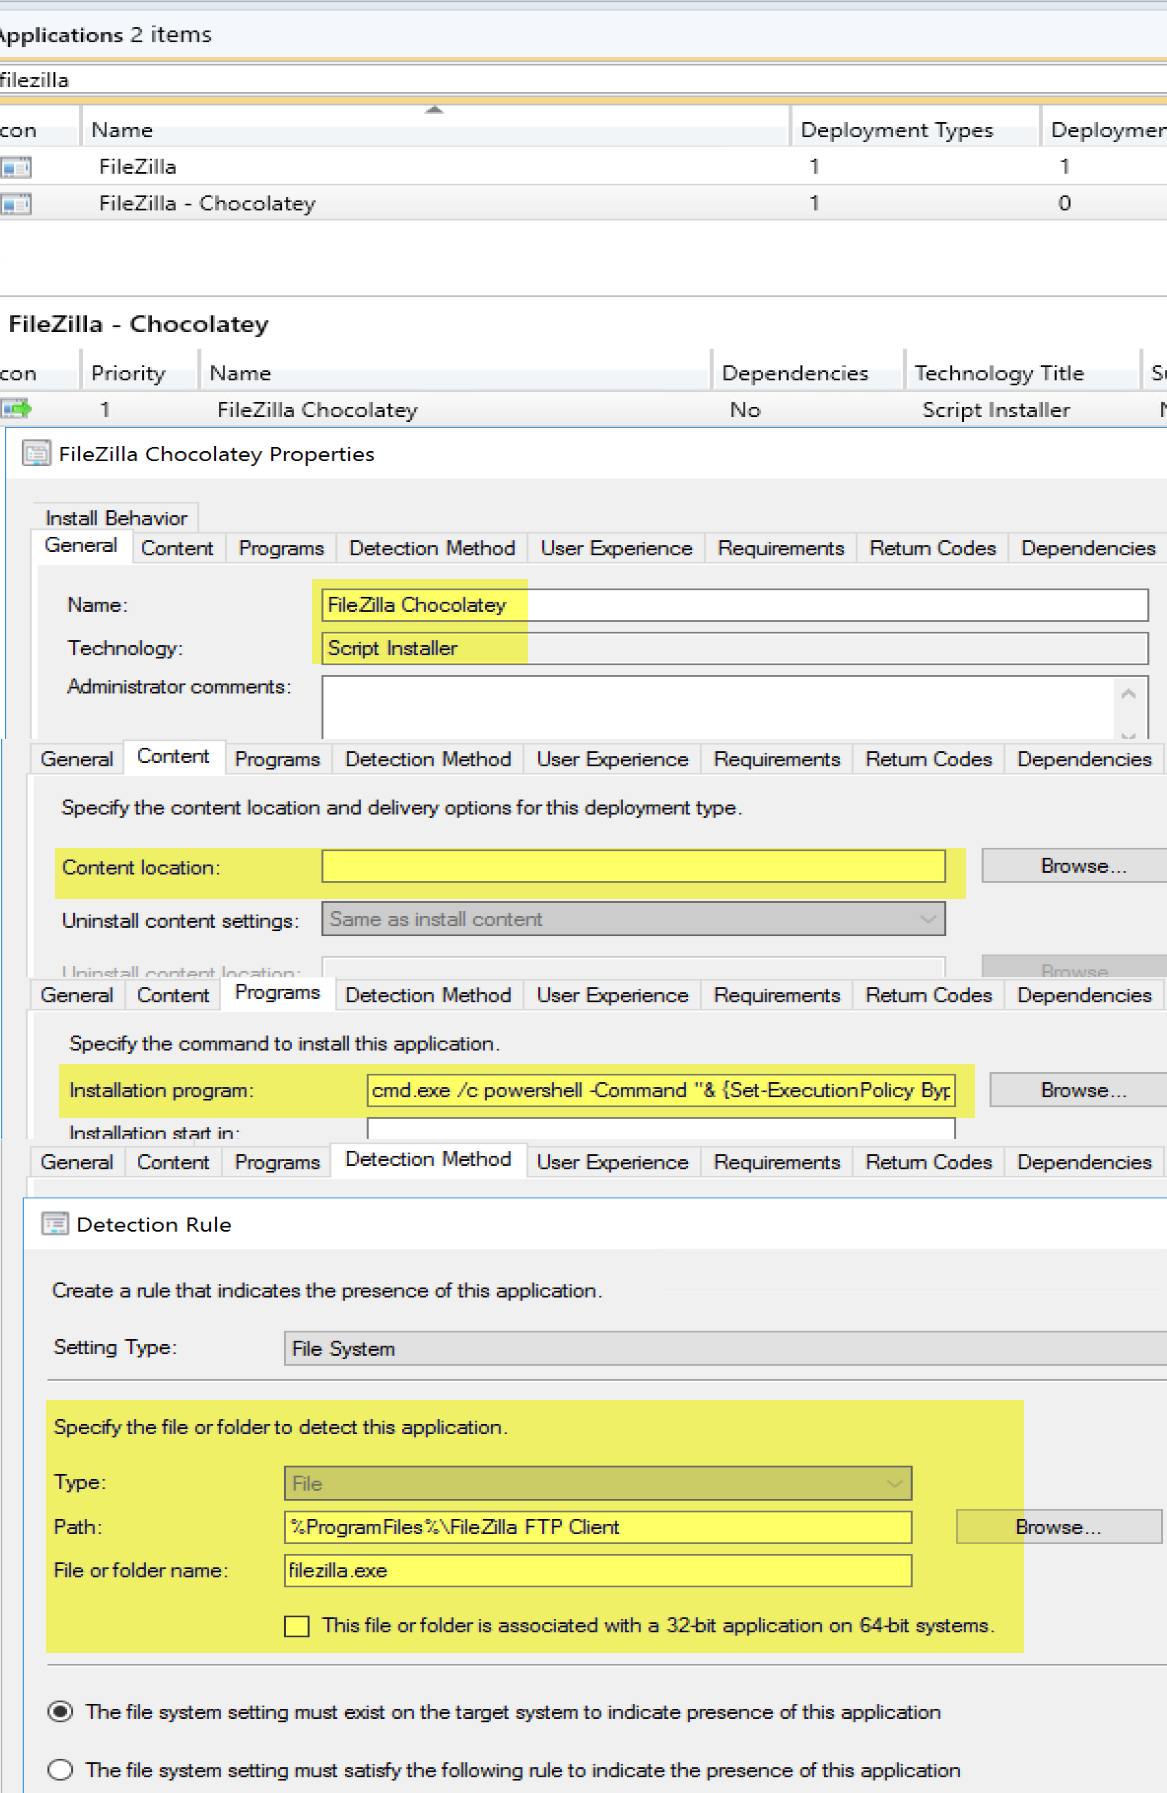Open the Uninstall content settings dropdown
Screen dimensions: 1167x1793
point(632,919)
